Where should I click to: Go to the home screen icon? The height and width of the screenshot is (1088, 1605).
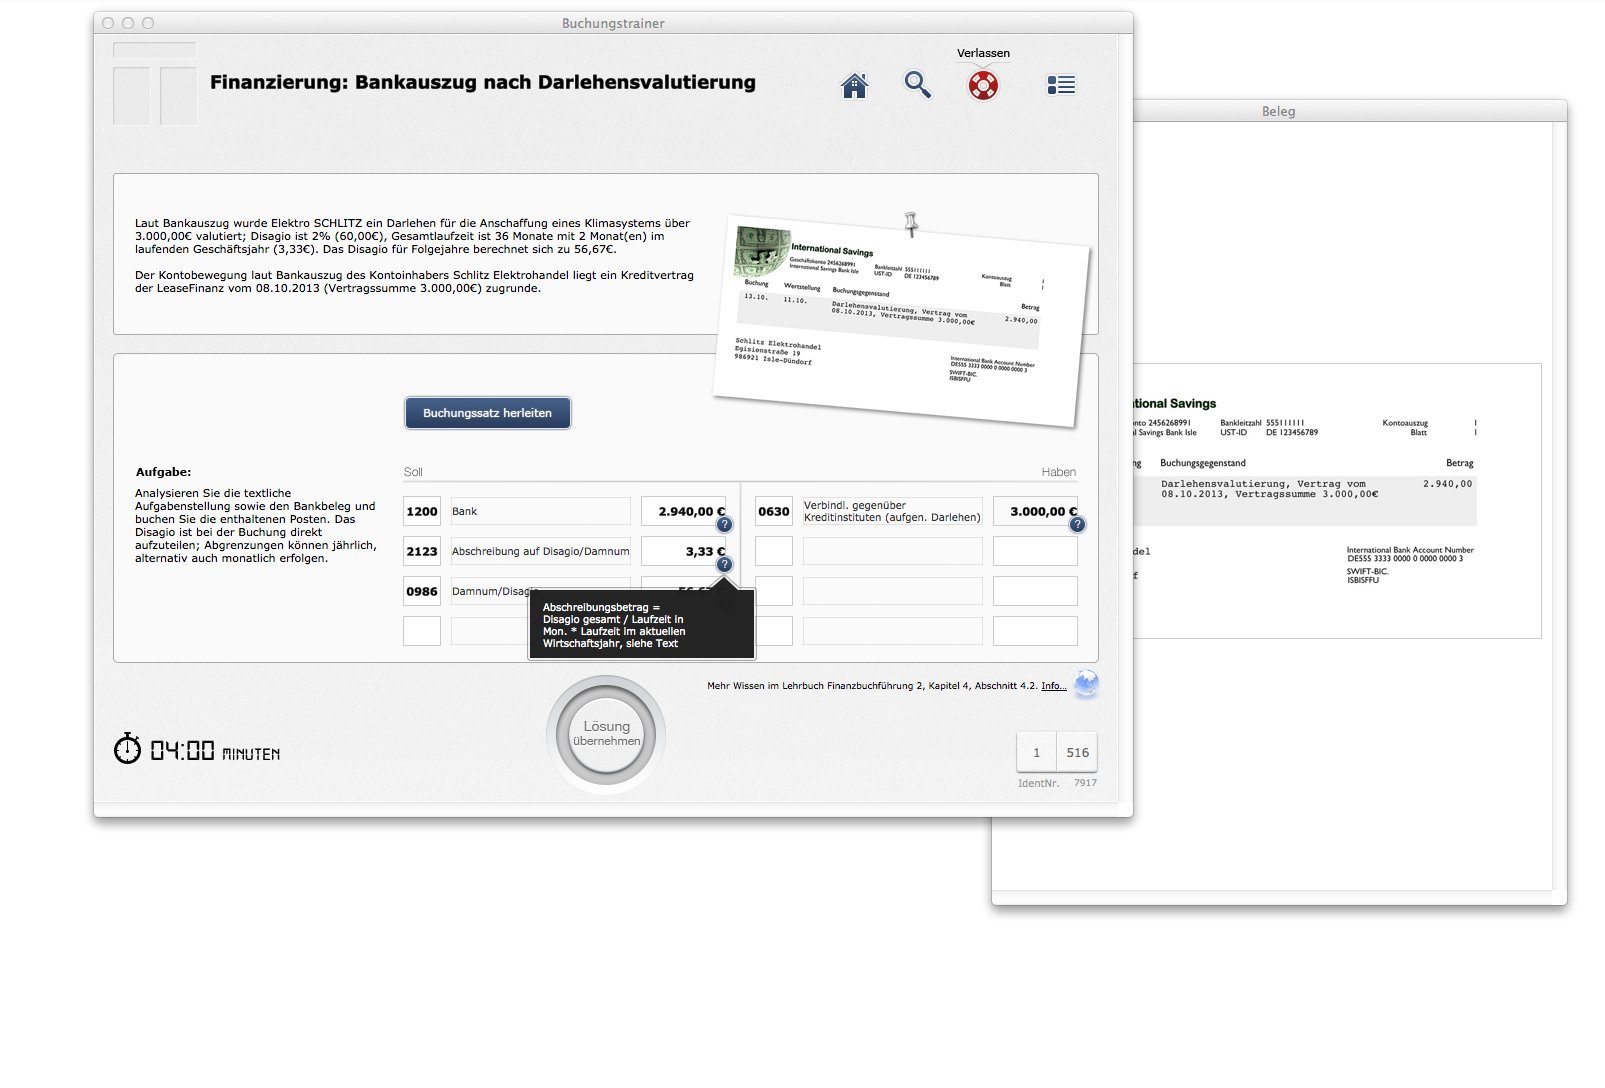point(854,86)
